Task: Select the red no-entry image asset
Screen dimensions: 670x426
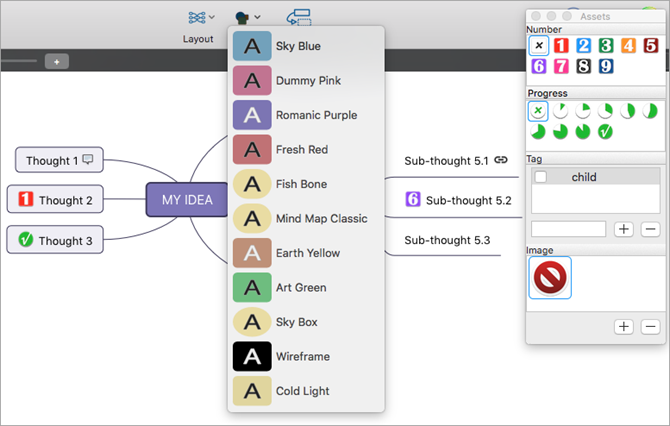Action: [550, 278]
